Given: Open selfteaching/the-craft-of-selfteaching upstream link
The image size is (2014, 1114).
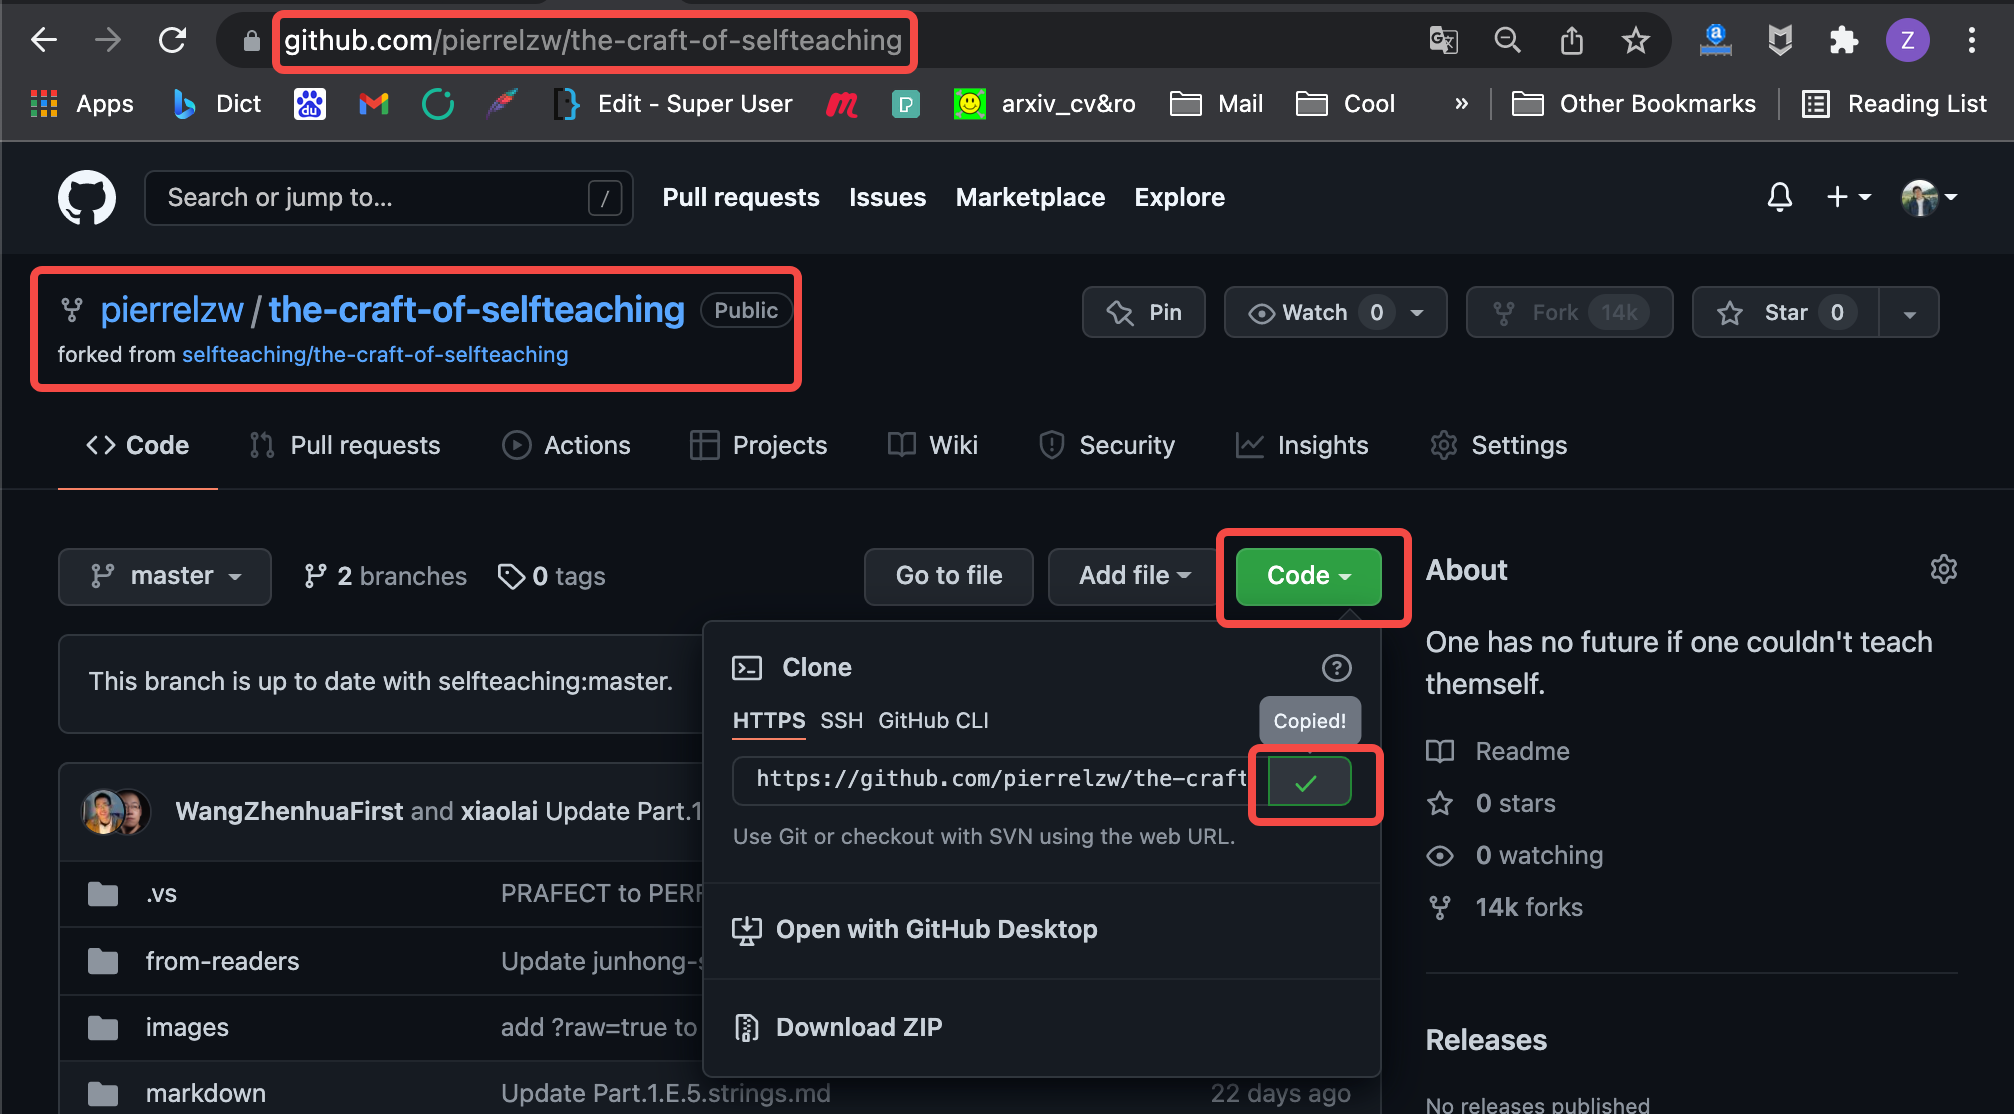Looking at the screenshot, I should 375,355.
